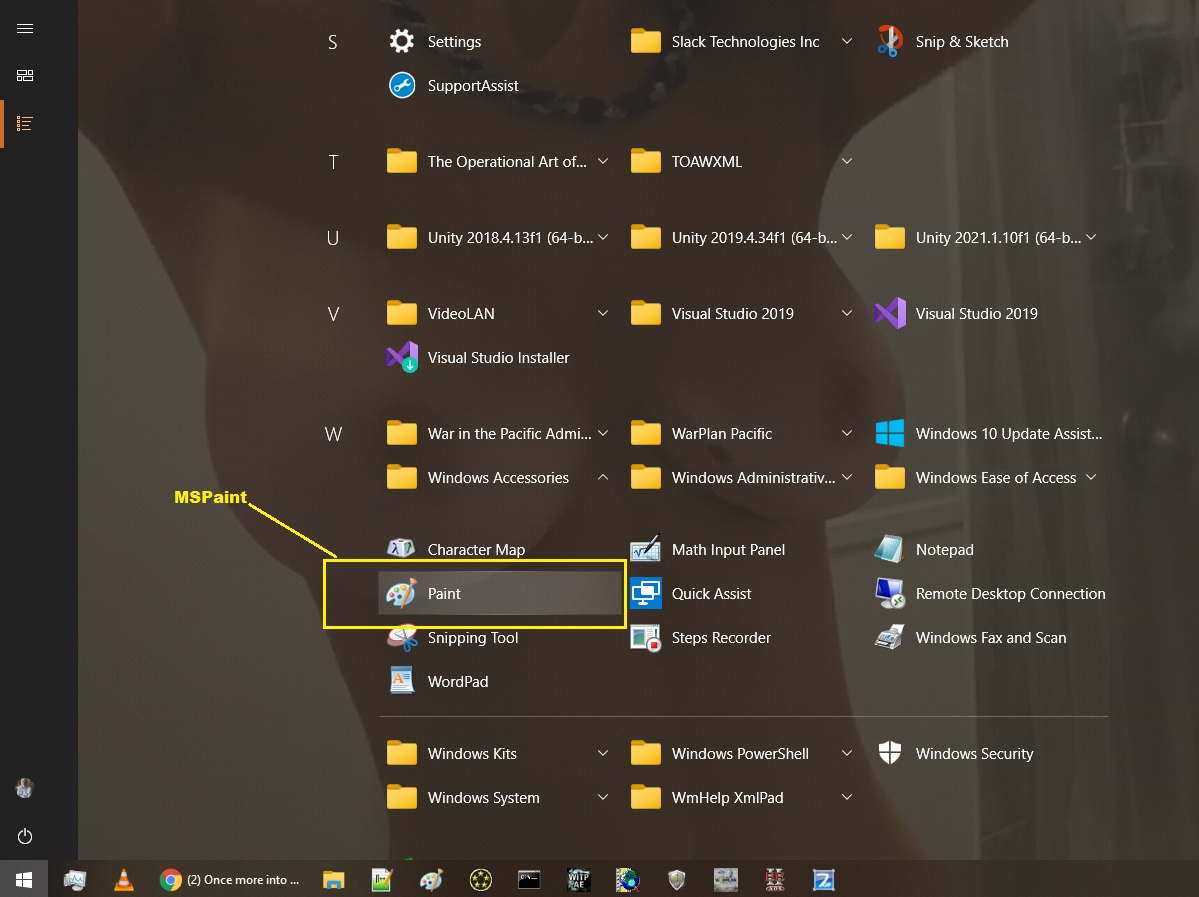Open Visual Studio 2019 folder
The image size is (1199, 897).
(x=742, y=314)
